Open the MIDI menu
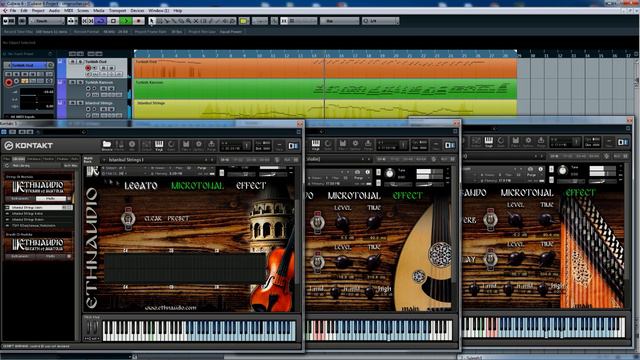The height and width of the screenshot is (360, 640). tap(69, 10)
